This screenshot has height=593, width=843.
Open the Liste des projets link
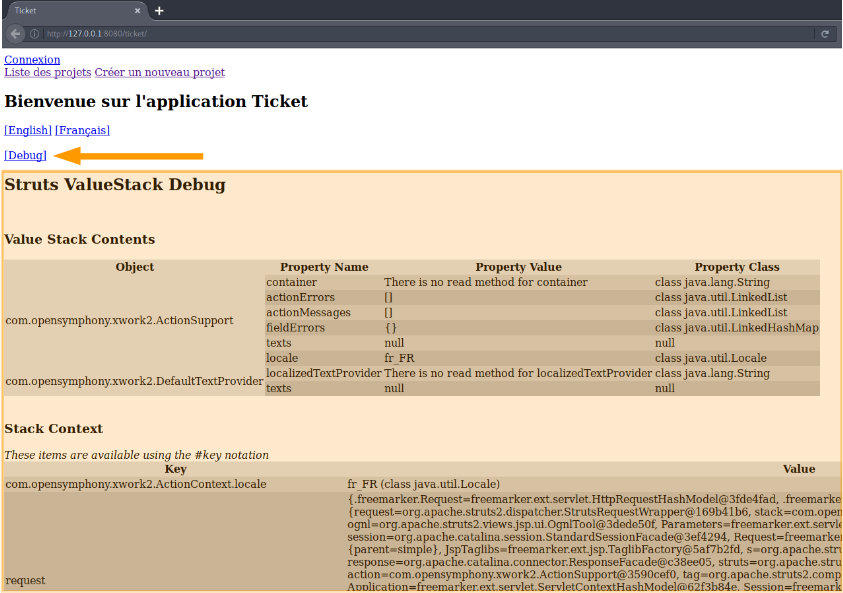point(48,73)
